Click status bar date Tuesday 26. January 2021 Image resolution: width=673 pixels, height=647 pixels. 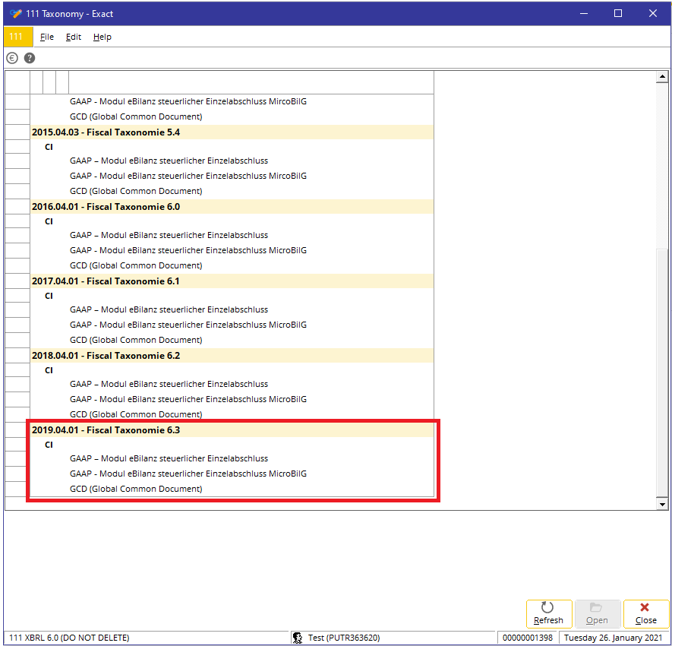pyautogui.click(x=613, y=638)
